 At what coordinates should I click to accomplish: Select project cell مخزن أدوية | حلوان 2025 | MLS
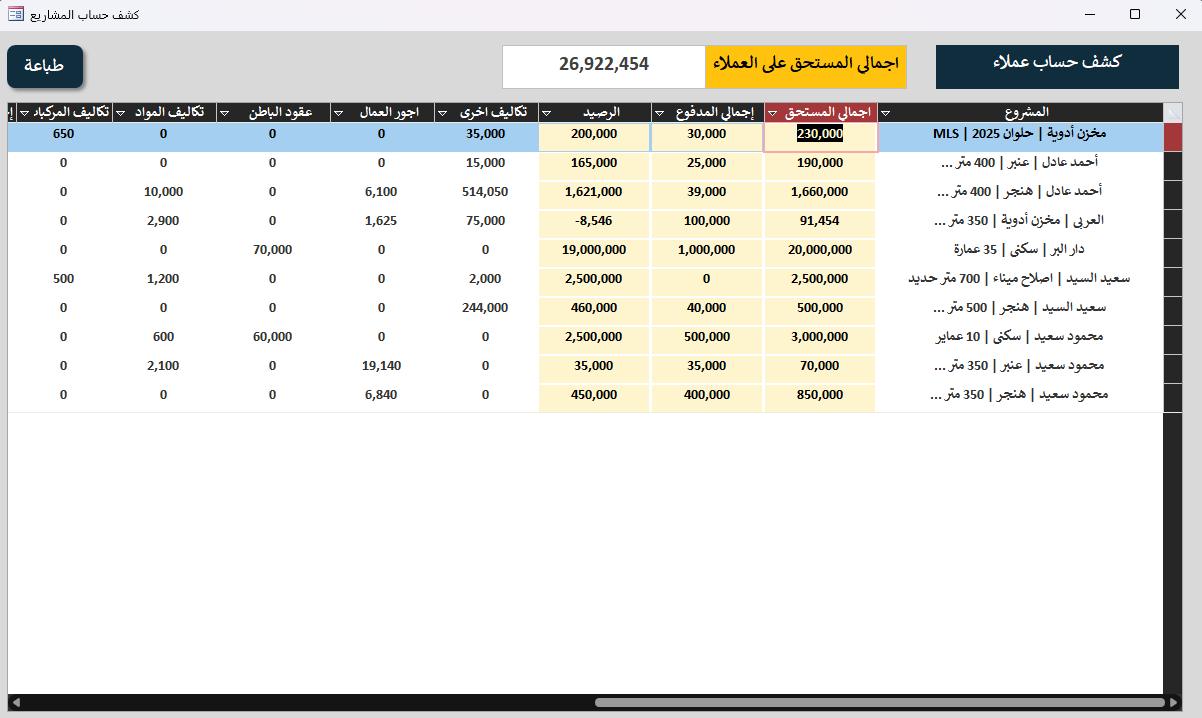(x=1021, y=137)
